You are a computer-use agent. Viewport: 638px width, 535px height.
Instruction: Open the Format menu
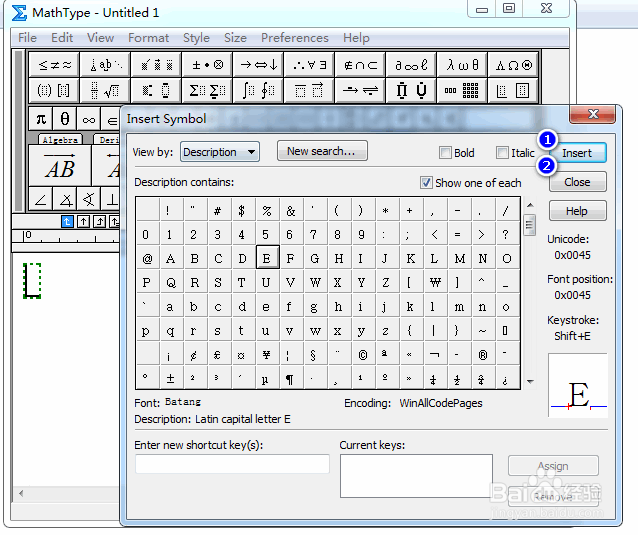(x=148, y=38)
